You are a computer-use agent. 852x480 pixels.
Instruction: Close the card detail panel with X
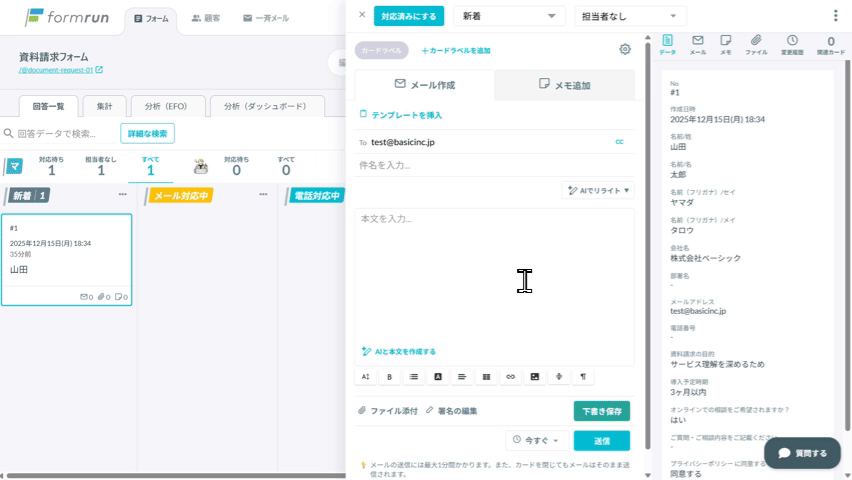362,15
